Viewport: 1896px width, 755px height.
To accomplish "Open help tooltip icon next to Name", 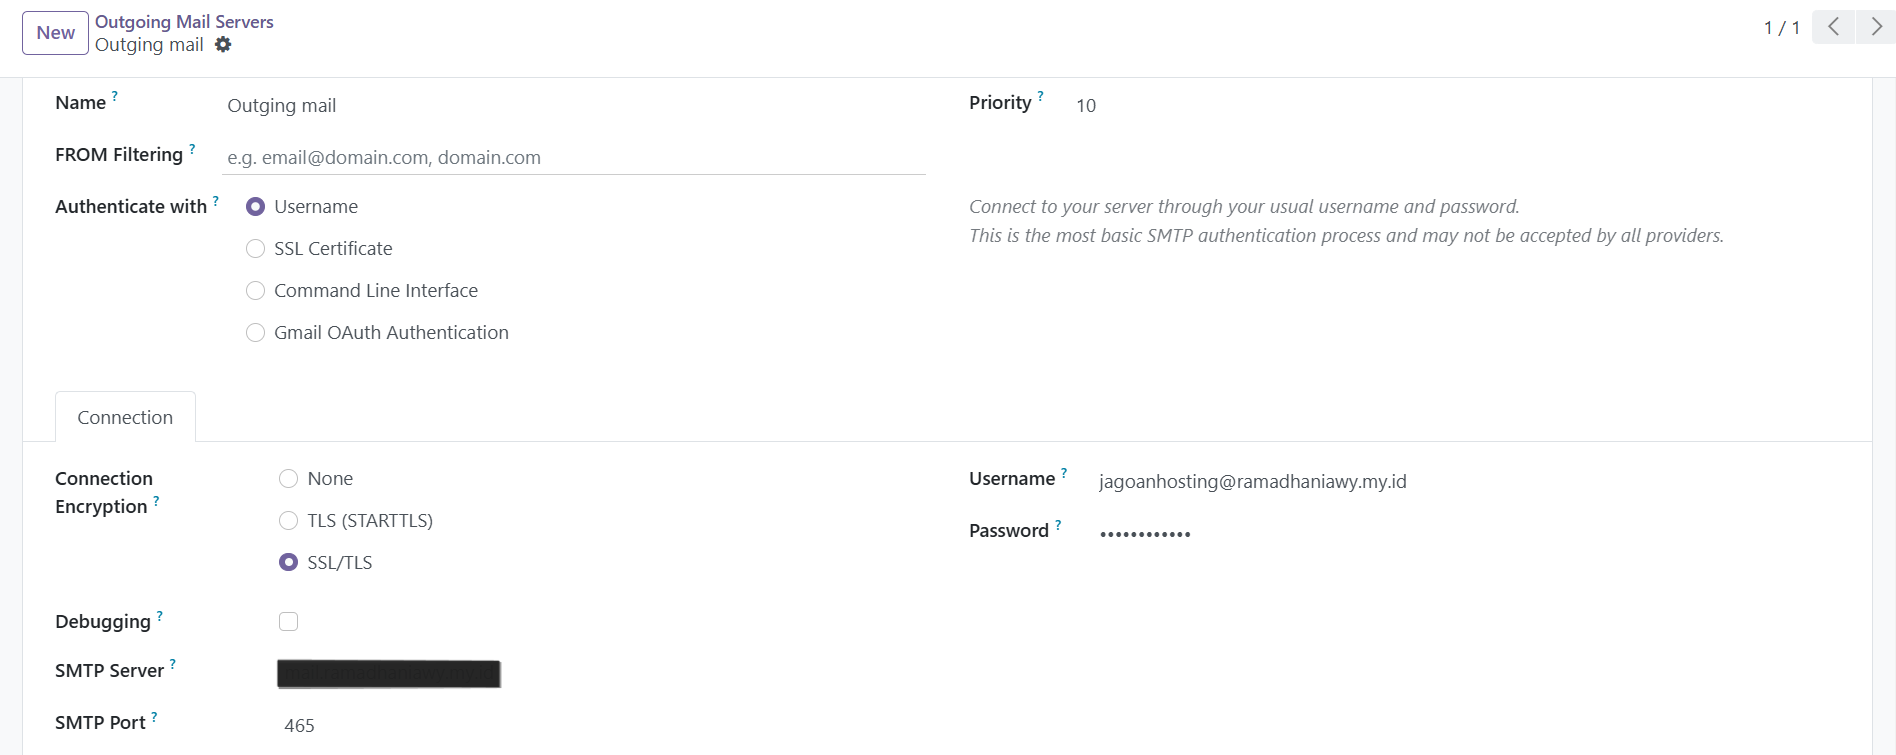I will [x=116, y=94].
